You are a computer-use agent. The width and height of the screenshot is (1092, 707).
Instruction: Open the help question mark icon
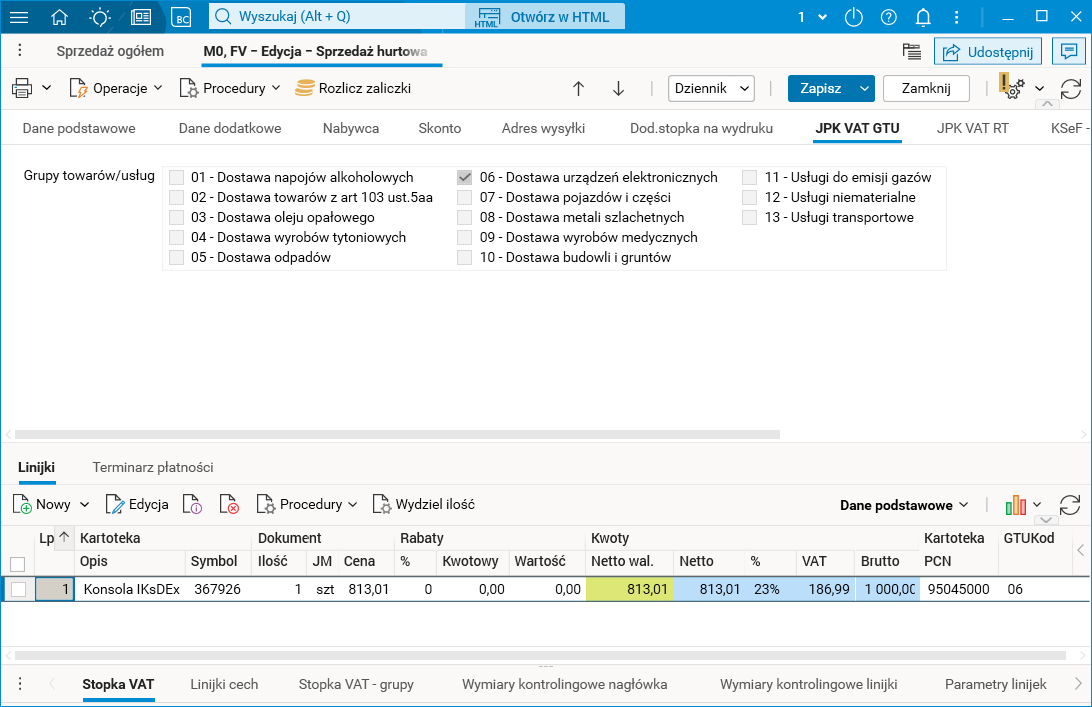[x=889, y=17]
